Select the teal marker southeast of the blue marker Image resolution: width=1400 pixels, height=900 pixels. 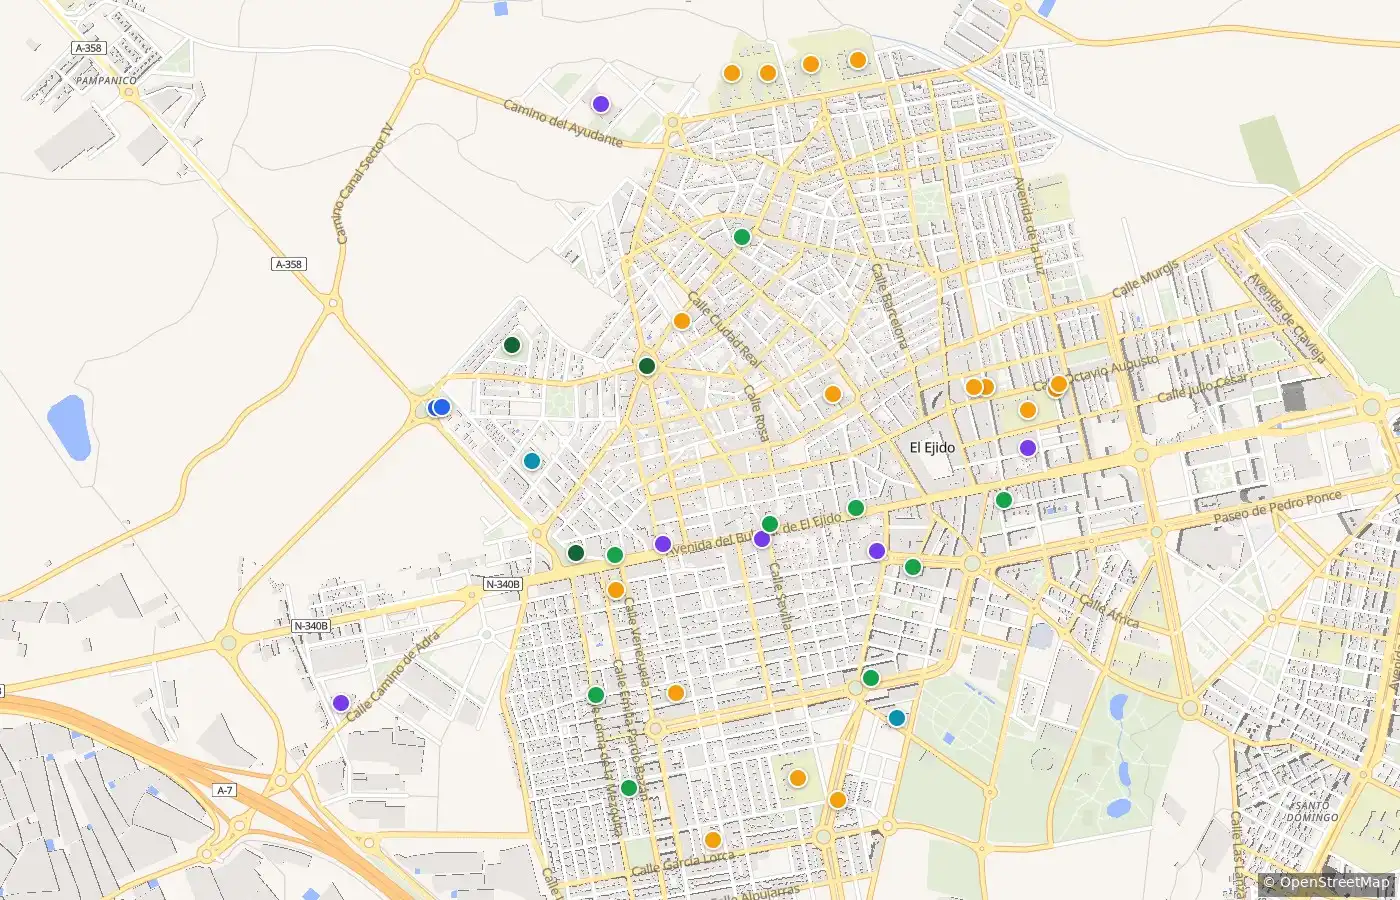(x=532, y=461)
